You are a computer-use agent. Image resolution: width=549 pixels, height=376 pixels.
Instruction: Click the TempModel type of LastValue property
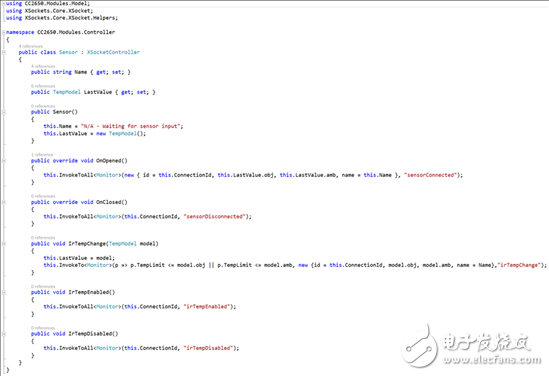(67, 92)
